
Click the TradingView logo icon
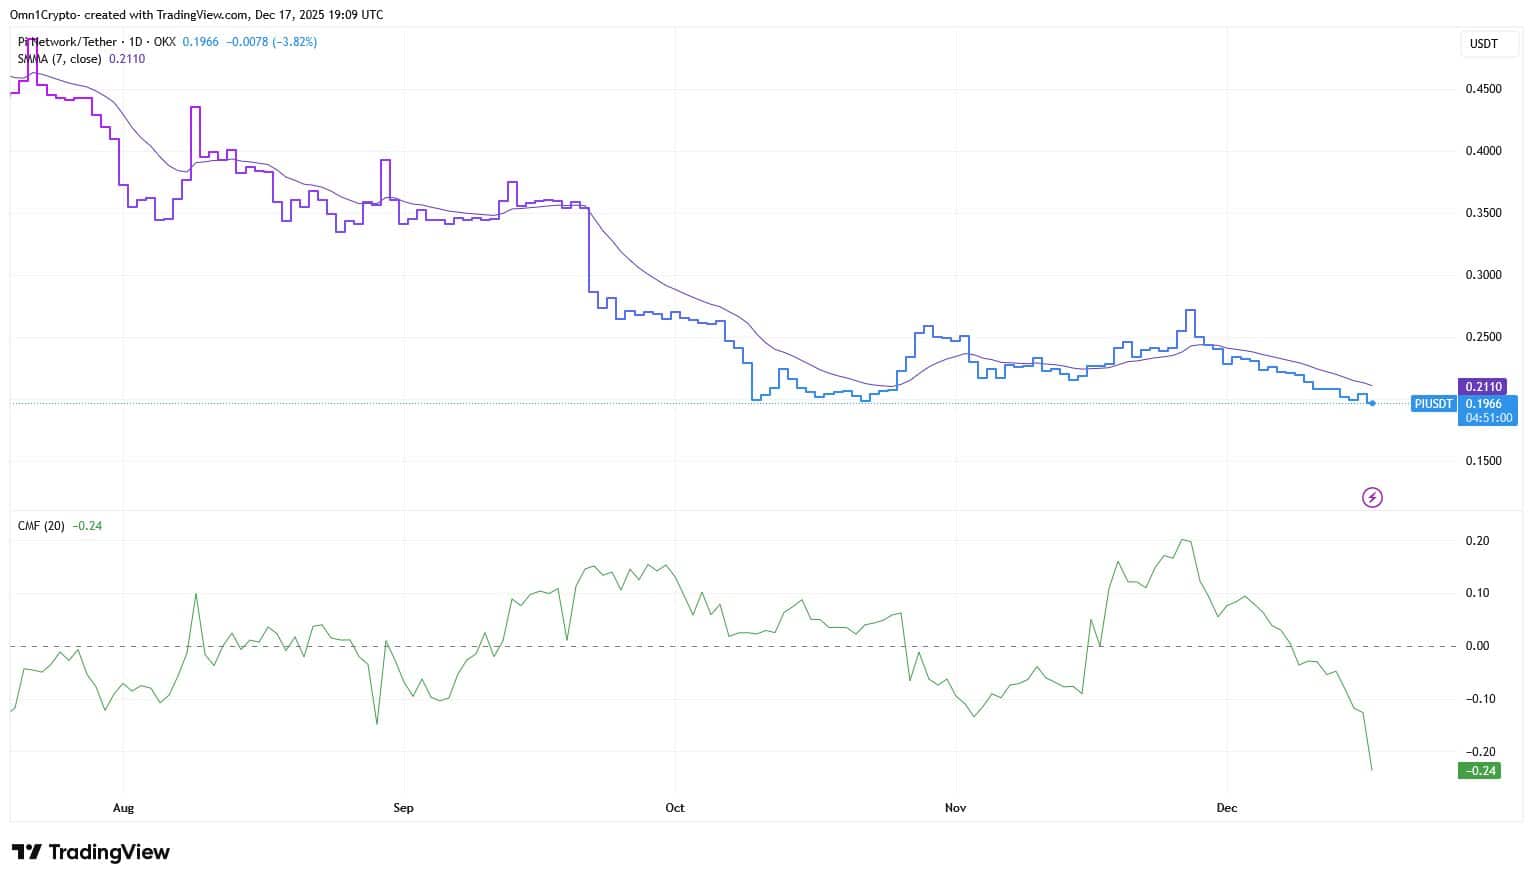(27, 852)
